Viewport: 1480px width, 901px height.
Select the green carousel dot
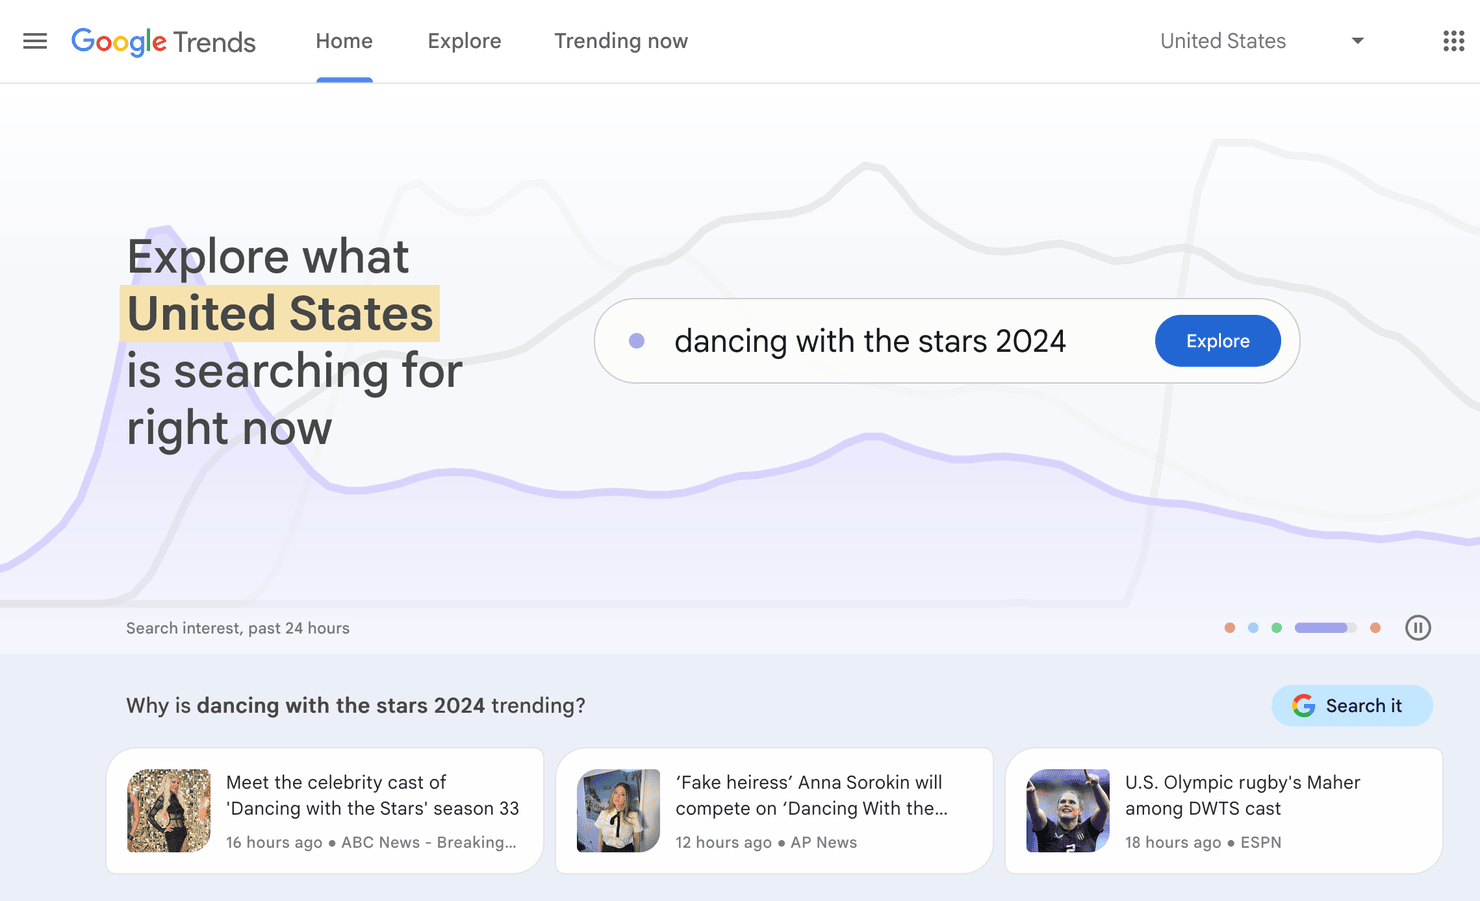click(x=1276, y=628)
